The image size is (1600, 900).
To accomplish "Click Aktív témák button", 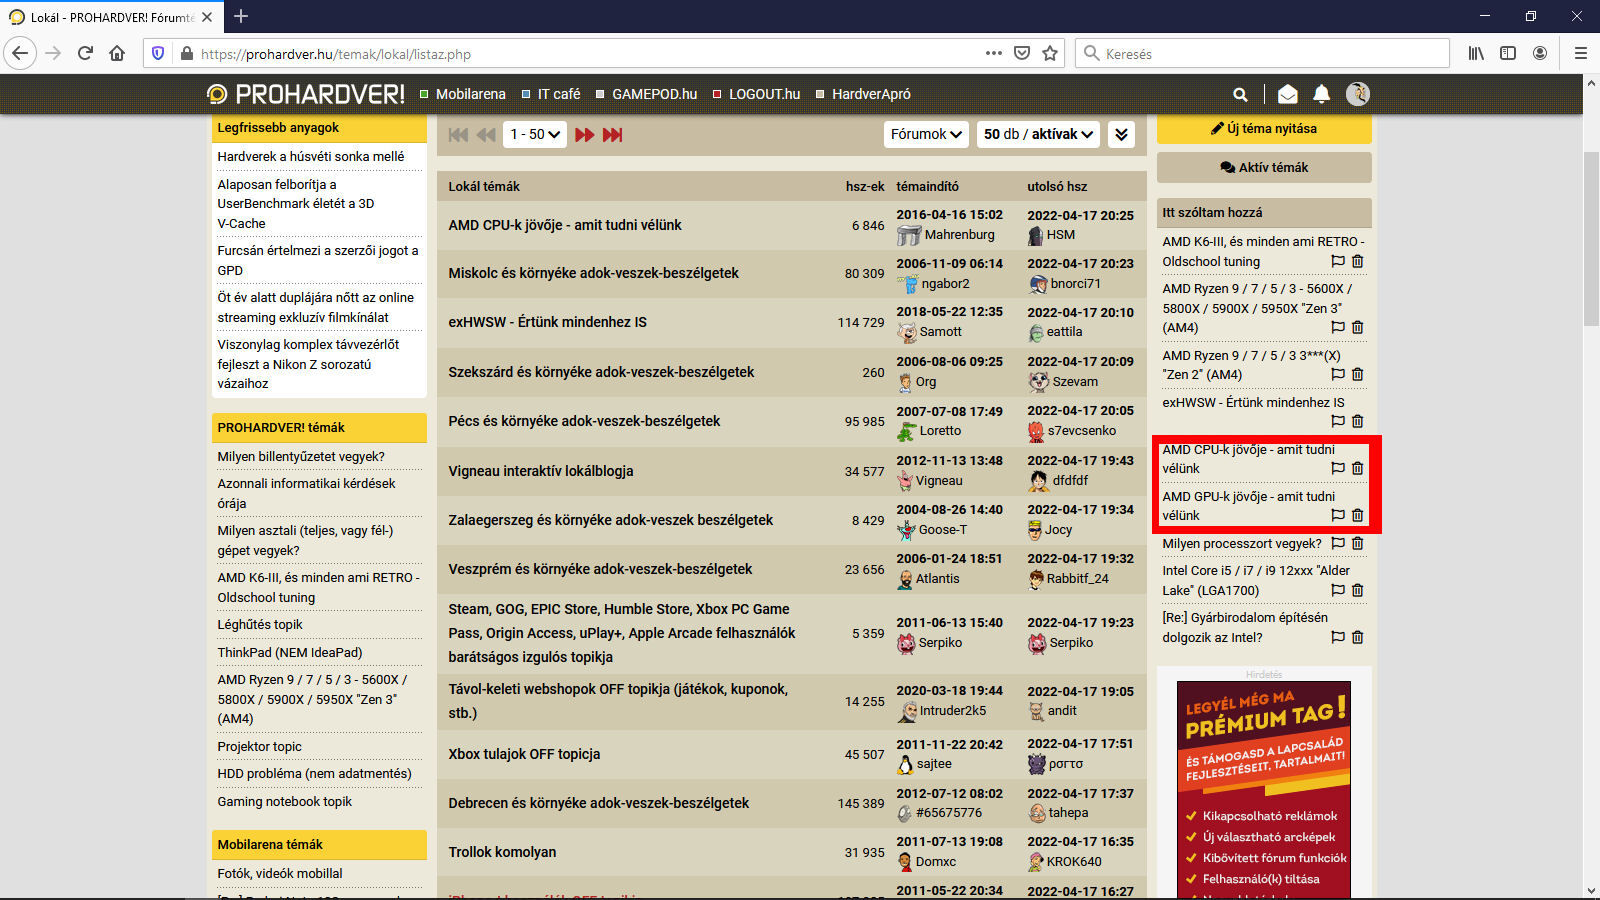I will tap(1264, 167).
